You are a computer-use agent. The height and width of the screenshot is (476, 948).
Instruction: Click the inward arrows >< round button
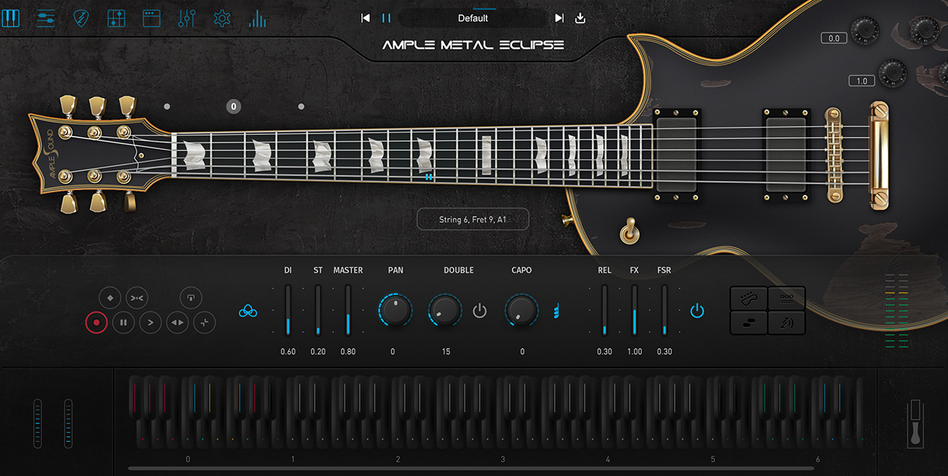coord(137,298)
